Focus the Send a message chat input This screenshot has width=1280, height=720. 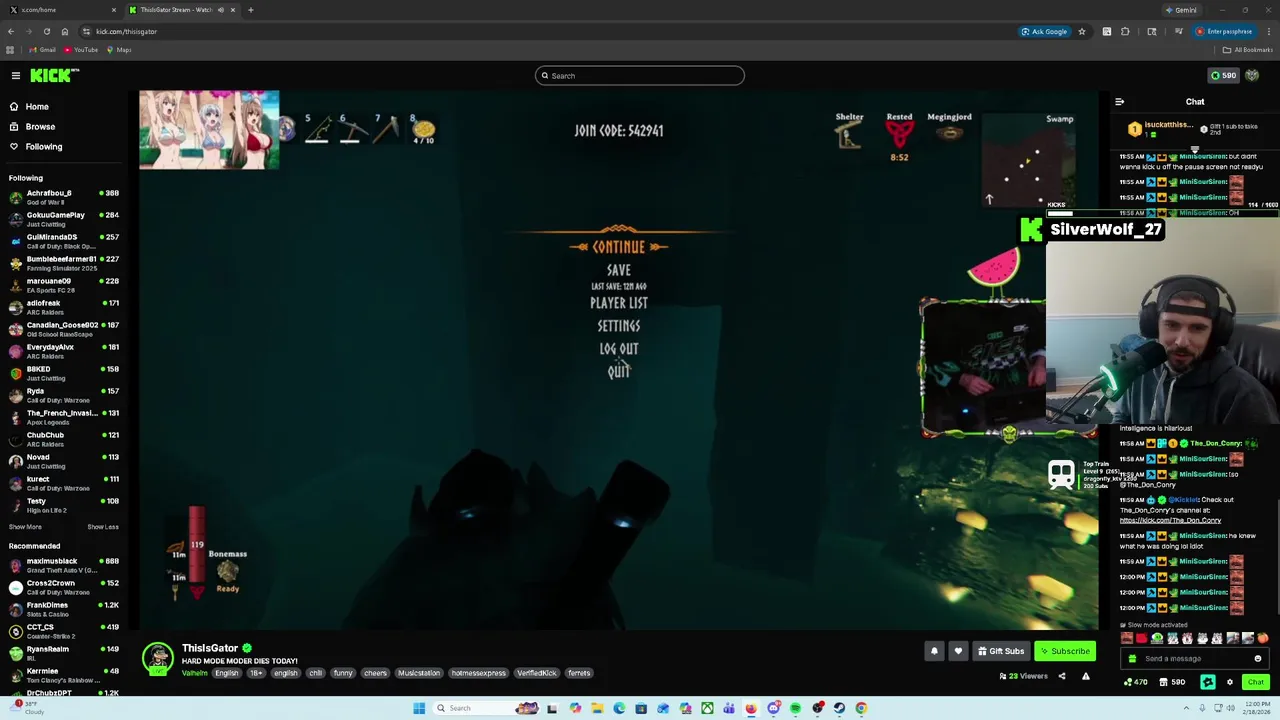pyautogui.click(x=1195, y=659)
